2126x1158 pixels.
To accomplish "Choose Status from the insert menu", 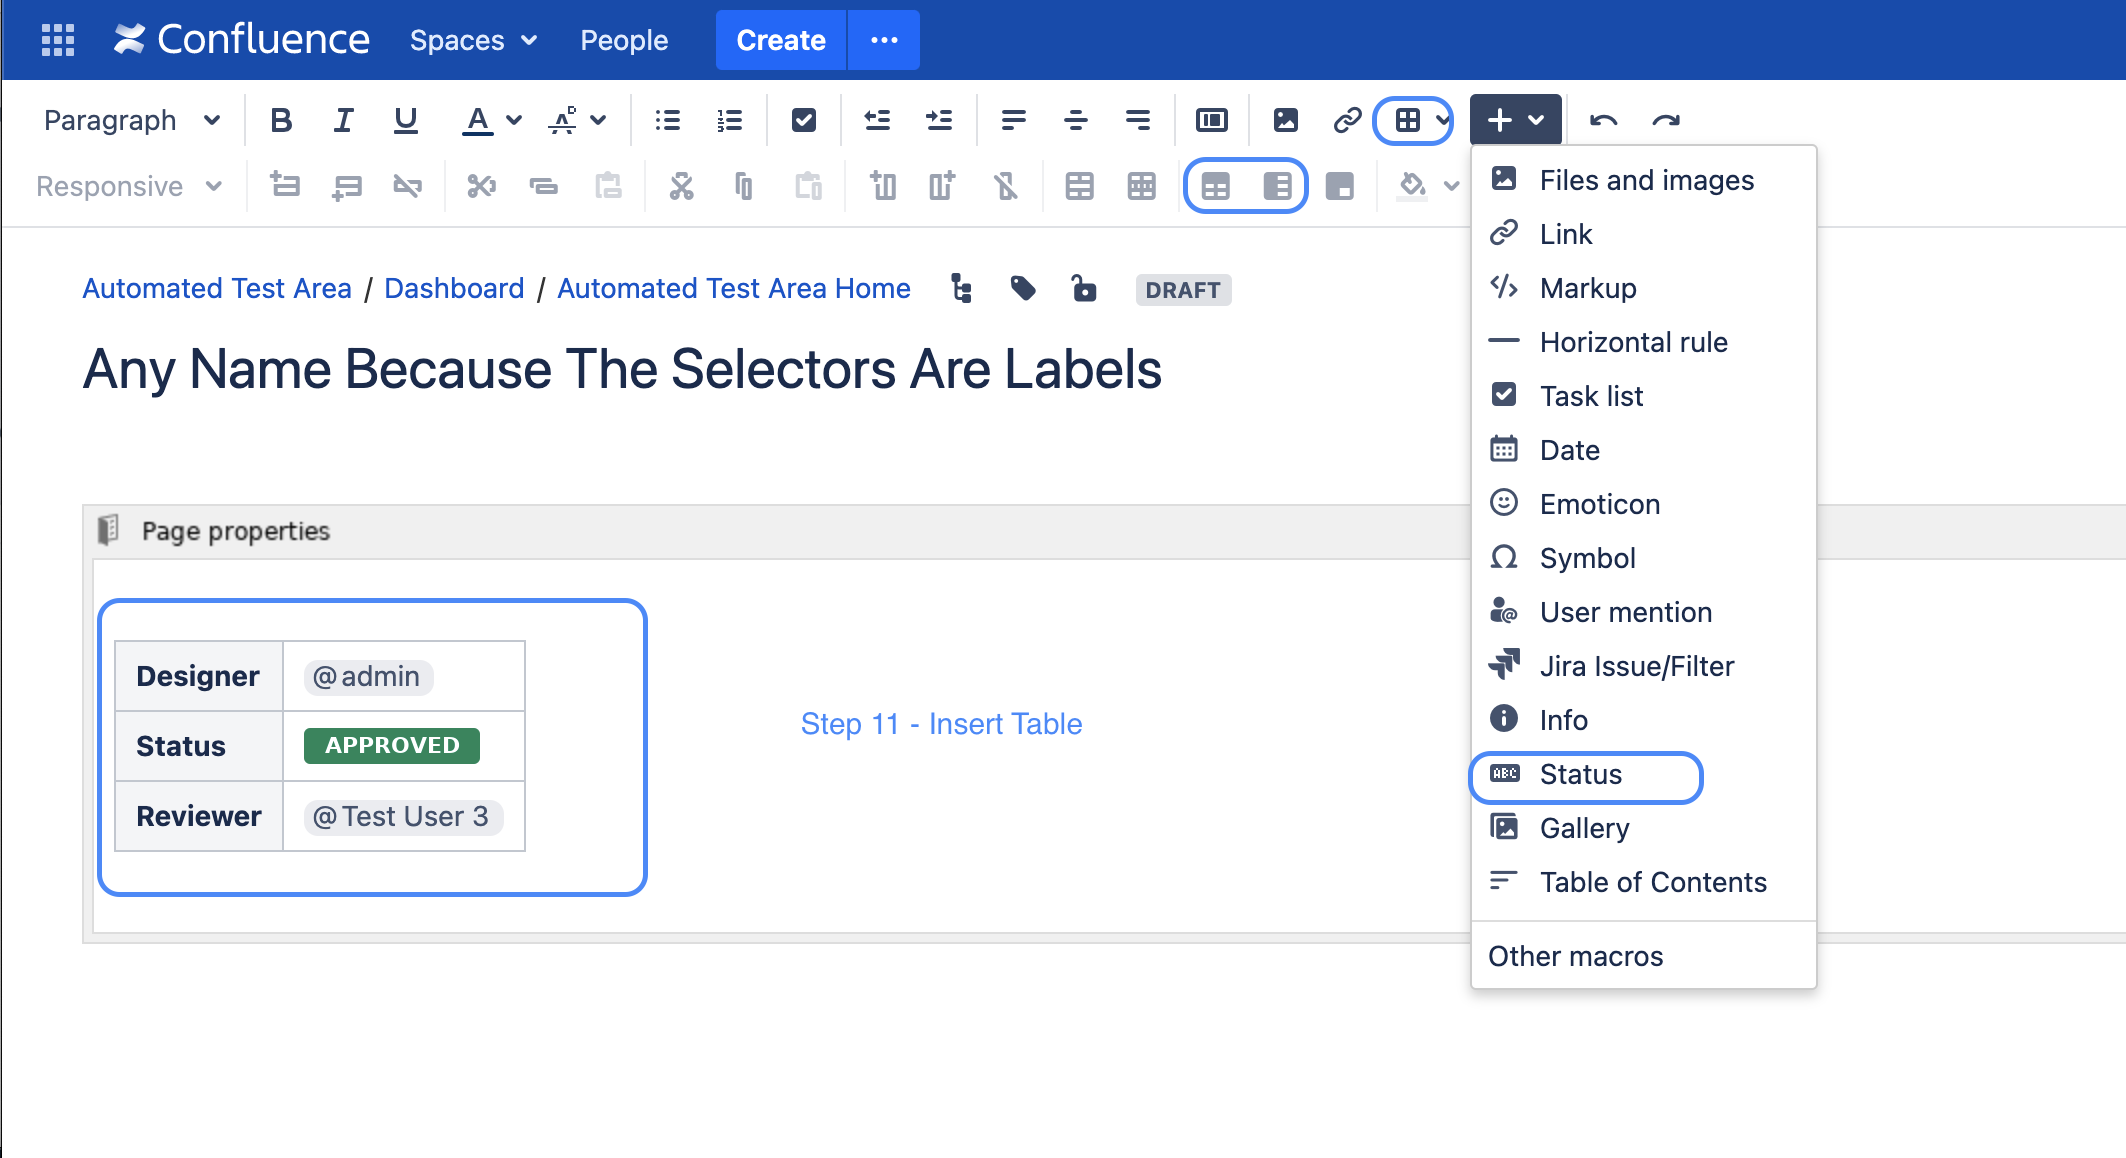I will click(1580, 775).
